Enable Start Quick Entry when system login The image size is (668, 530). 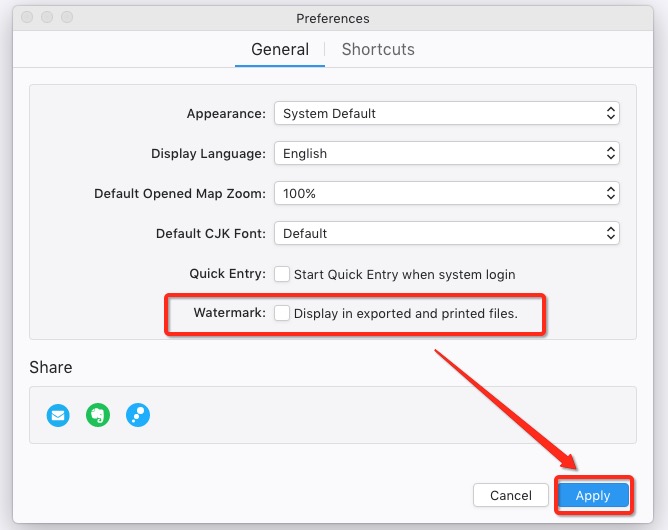(x=282, y=274)
